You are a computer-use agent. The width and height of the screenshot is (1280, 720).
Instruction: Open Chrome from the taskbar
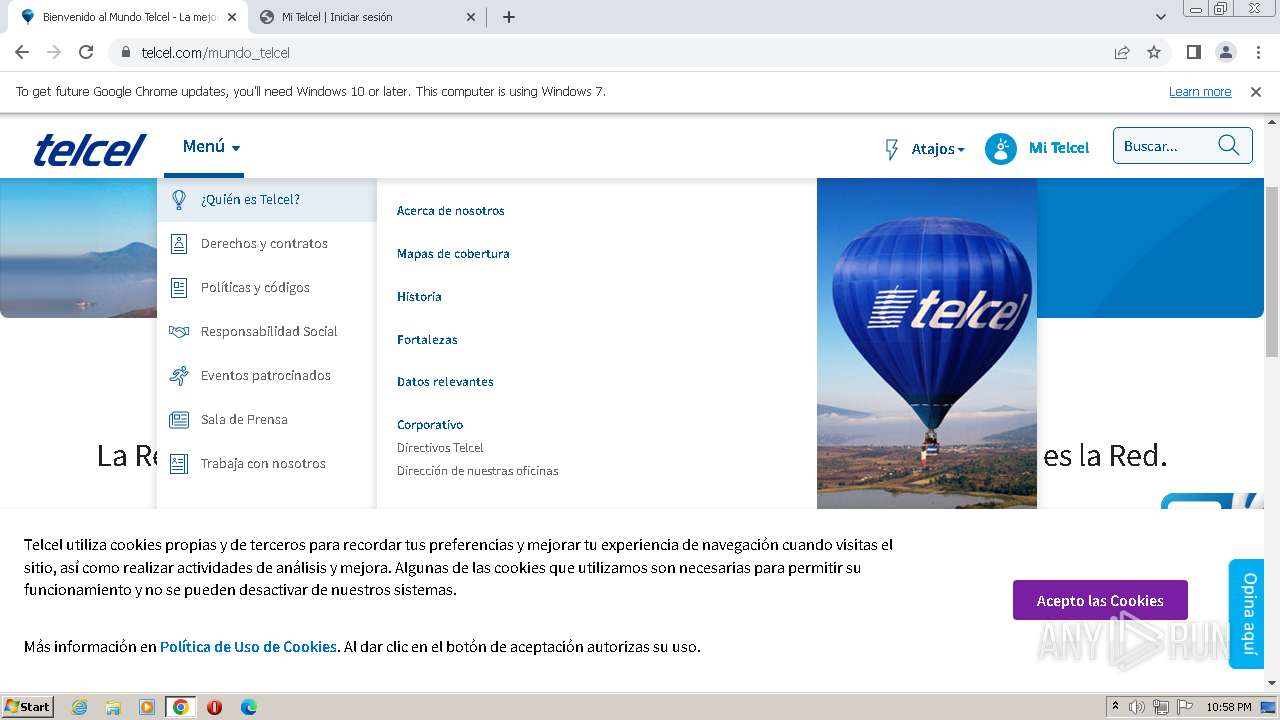(x=180, y=707)
